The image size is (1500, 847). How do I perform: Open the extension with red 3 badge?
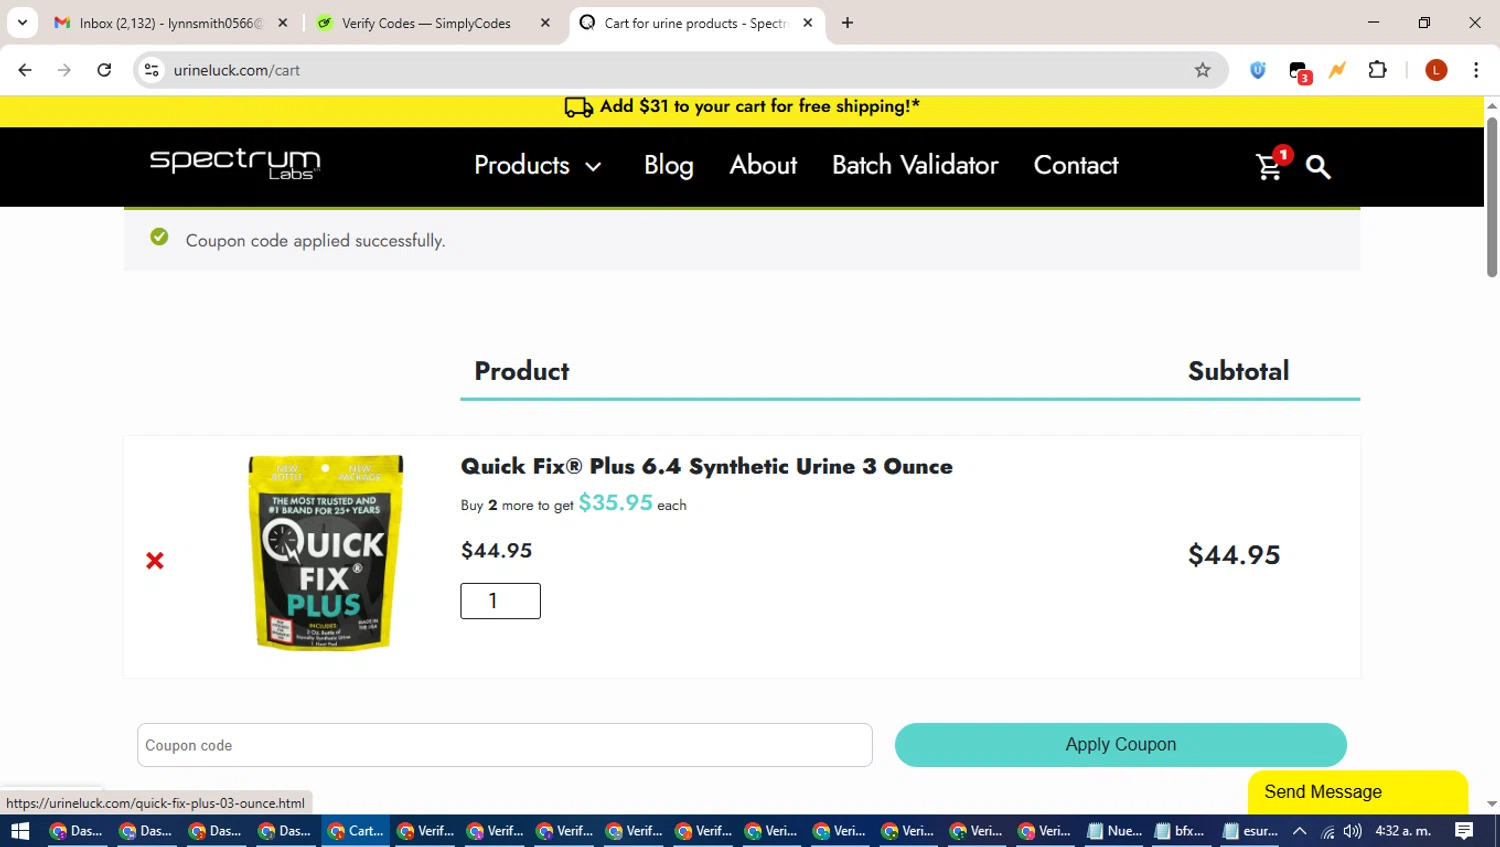[1299, 71]
